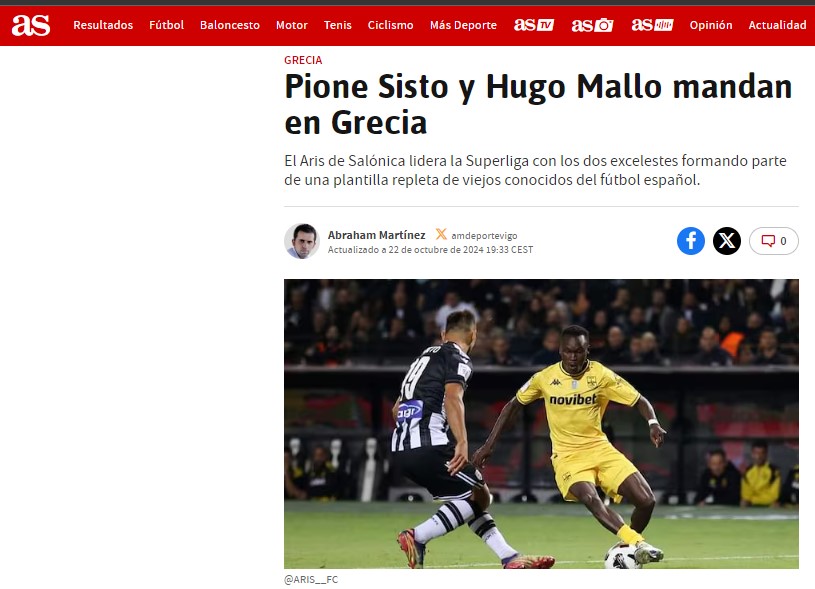Open the Motor section
Image resolution: width=815 pixels, height=589 pixels.
(292, 25)
